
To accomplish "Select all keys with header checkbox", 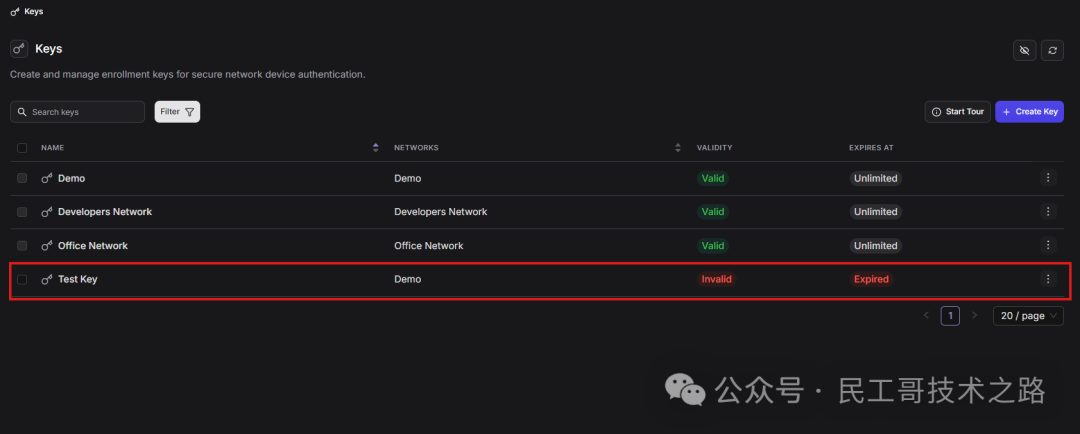I will click(x=22, y=148).
